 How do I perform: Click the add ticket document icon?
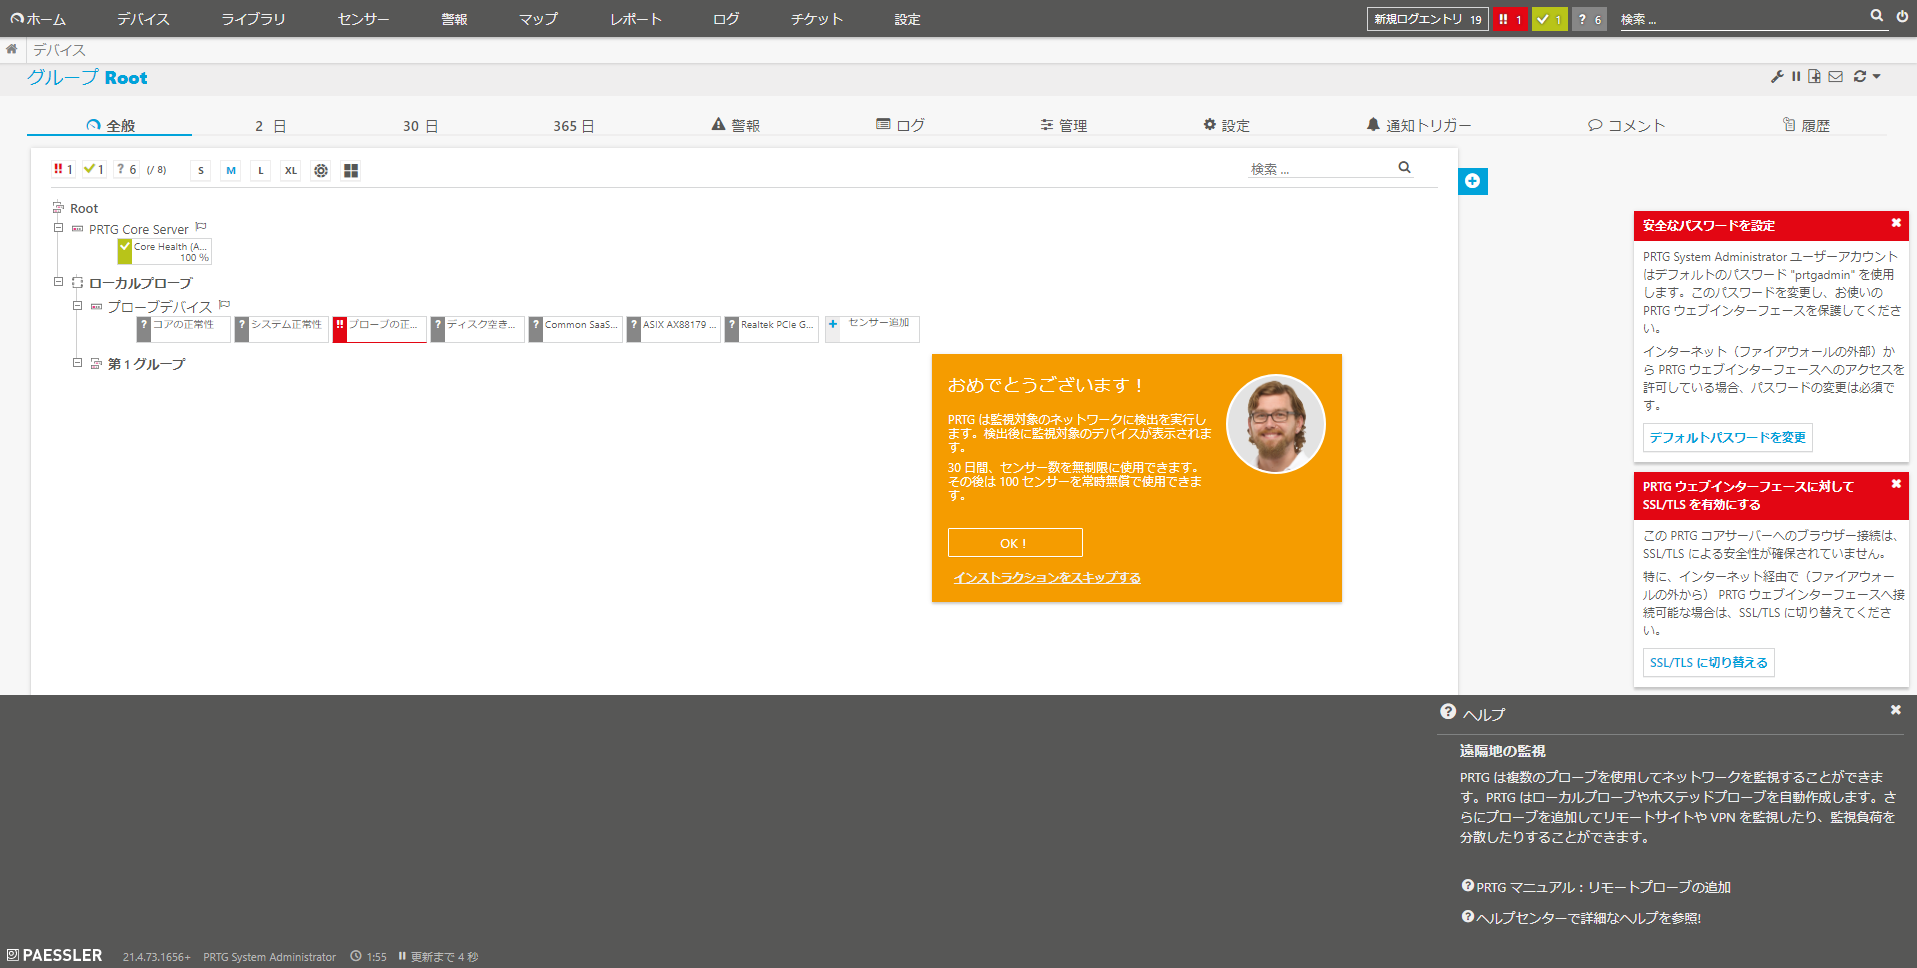[x=1815, y=77]
